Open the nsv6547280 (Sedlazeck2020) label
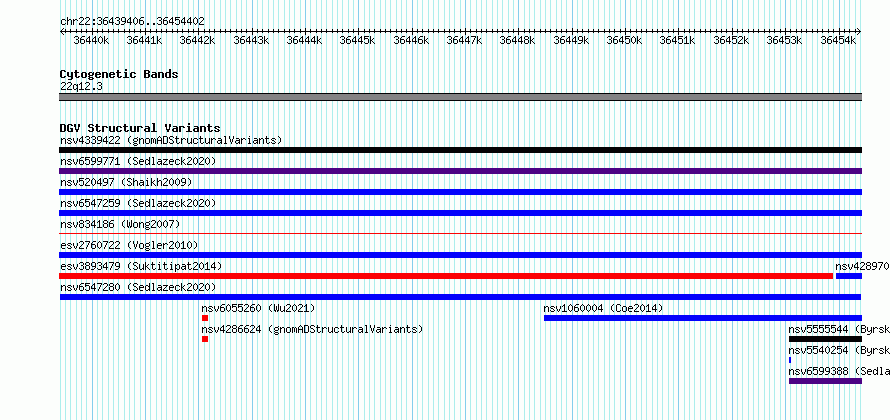 pyautogui.click(x=138, y=287)
